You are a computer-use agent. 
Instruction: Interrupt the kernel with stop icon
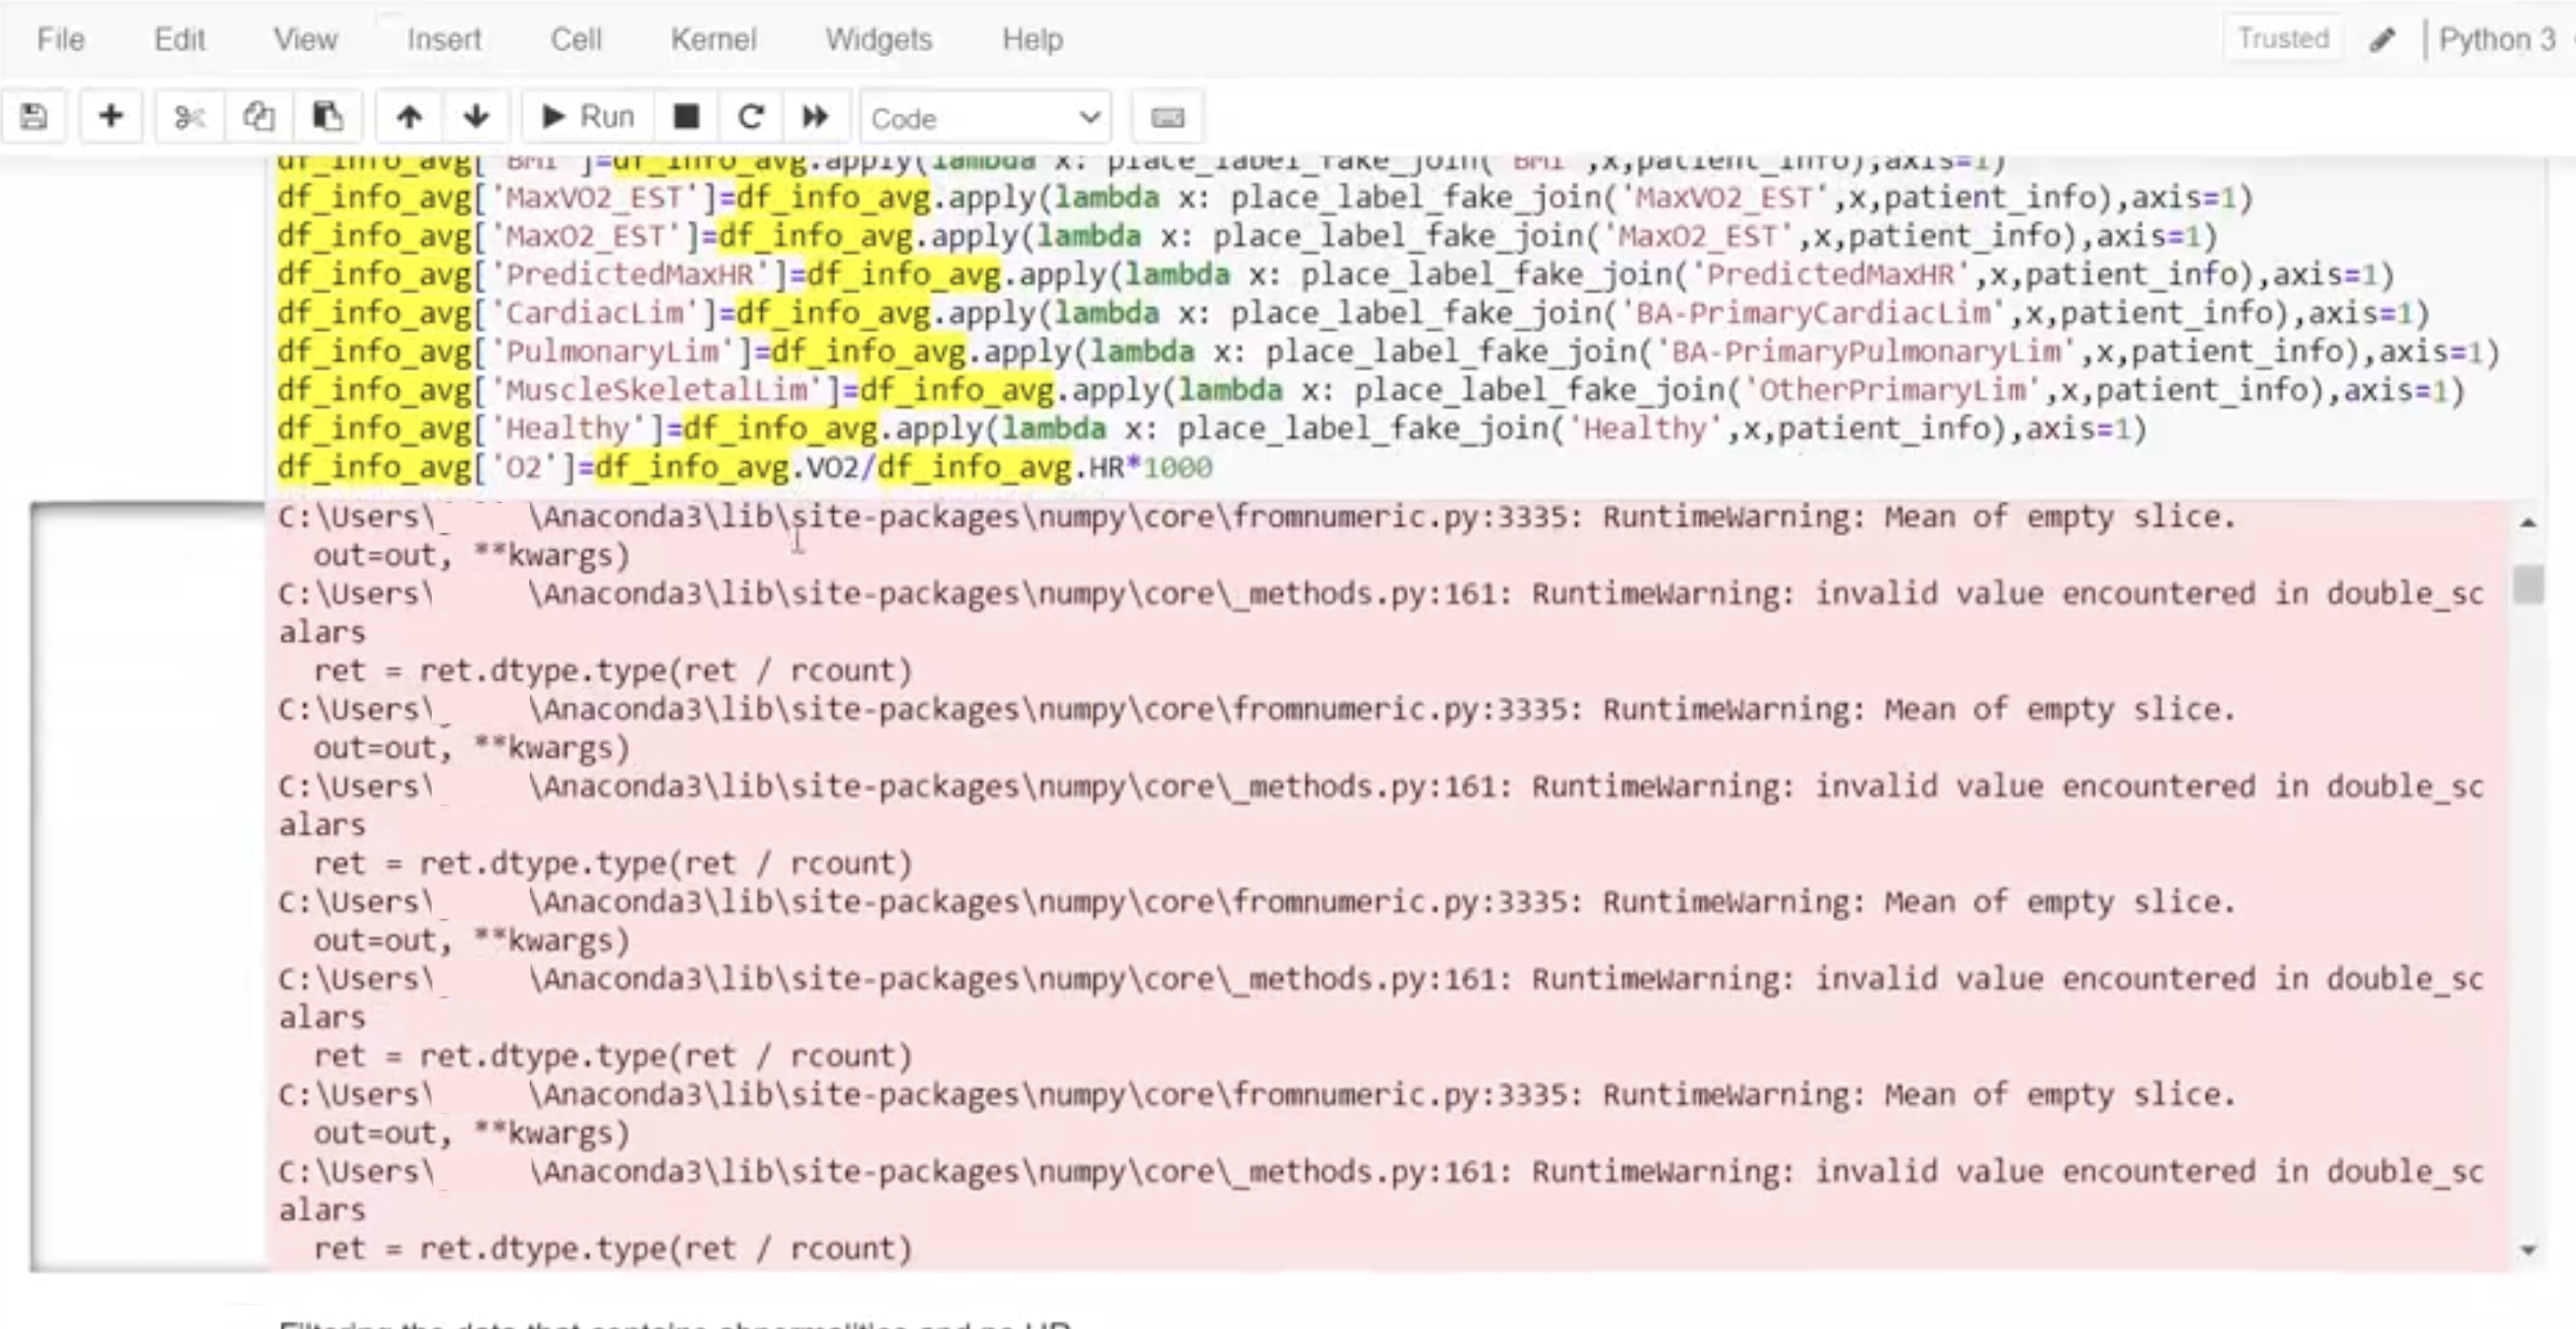click(686, 118)
